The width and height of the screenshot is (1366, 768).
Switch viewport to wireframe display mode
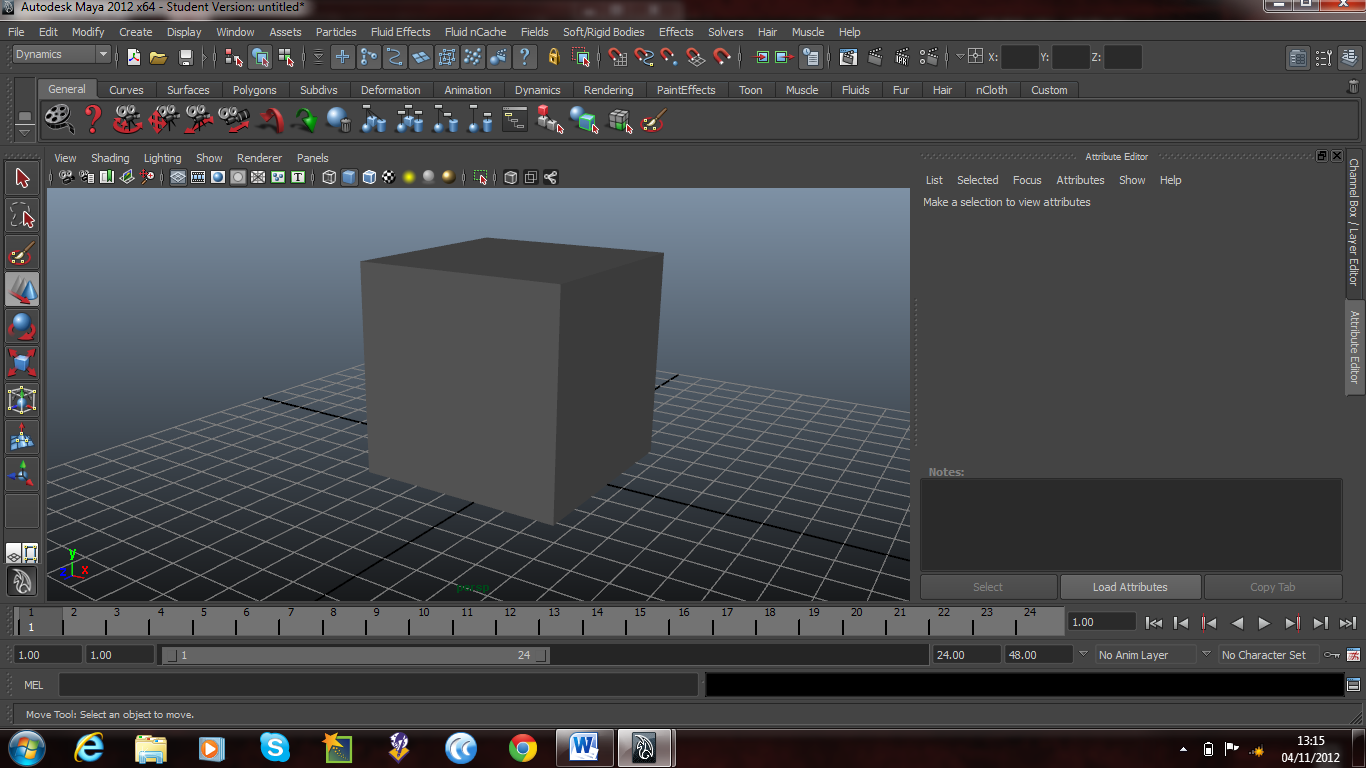pos(330,177)
